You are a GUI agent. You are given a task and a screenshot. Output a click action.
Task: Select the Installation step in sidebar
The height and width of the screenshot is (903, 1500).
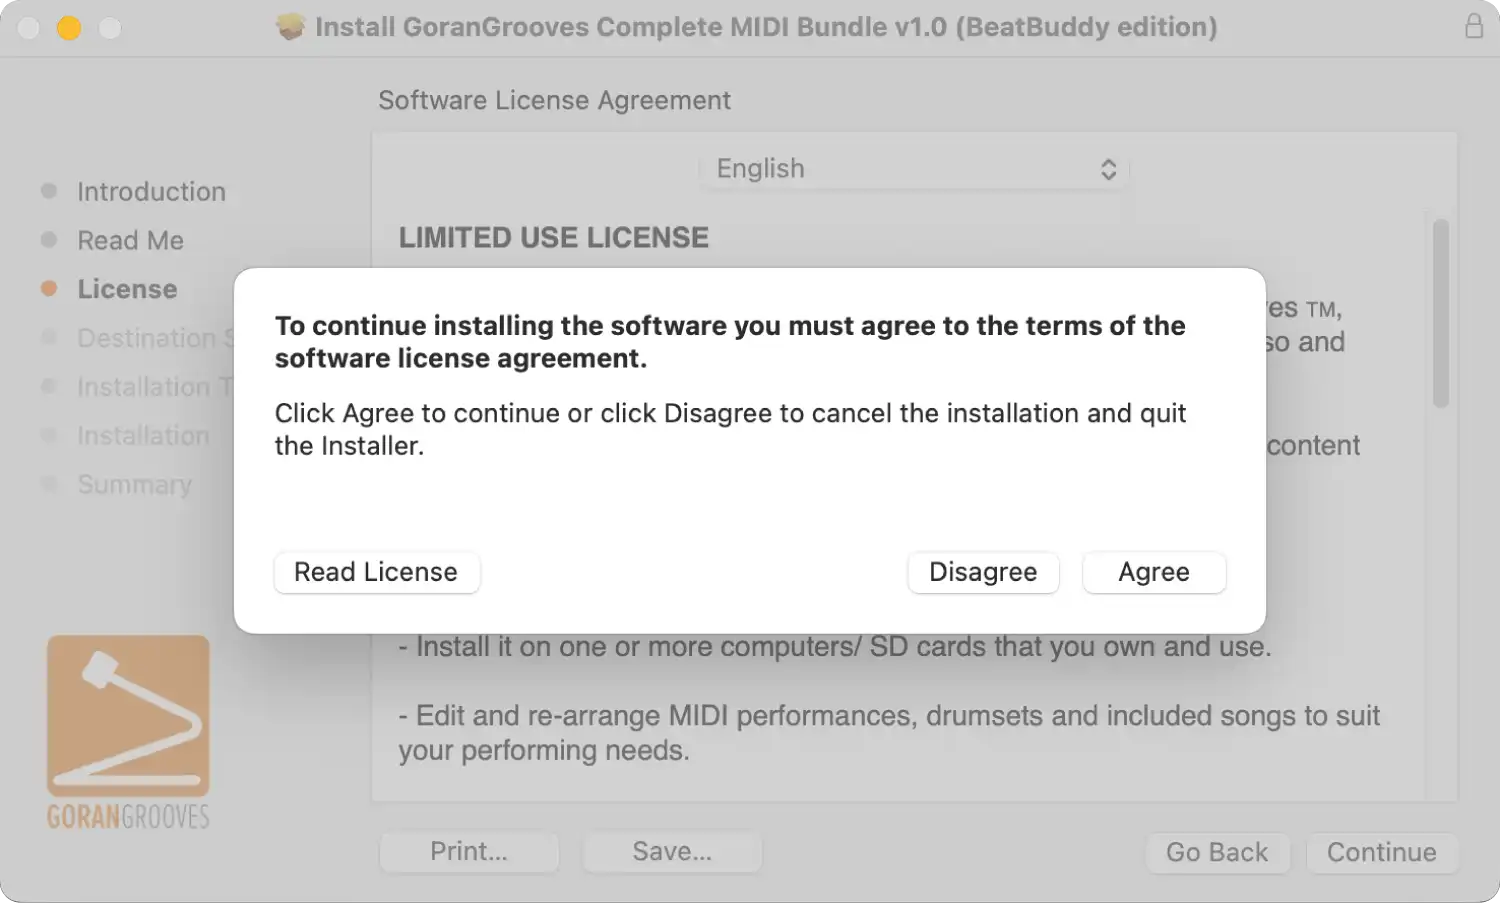pos(143,436)
